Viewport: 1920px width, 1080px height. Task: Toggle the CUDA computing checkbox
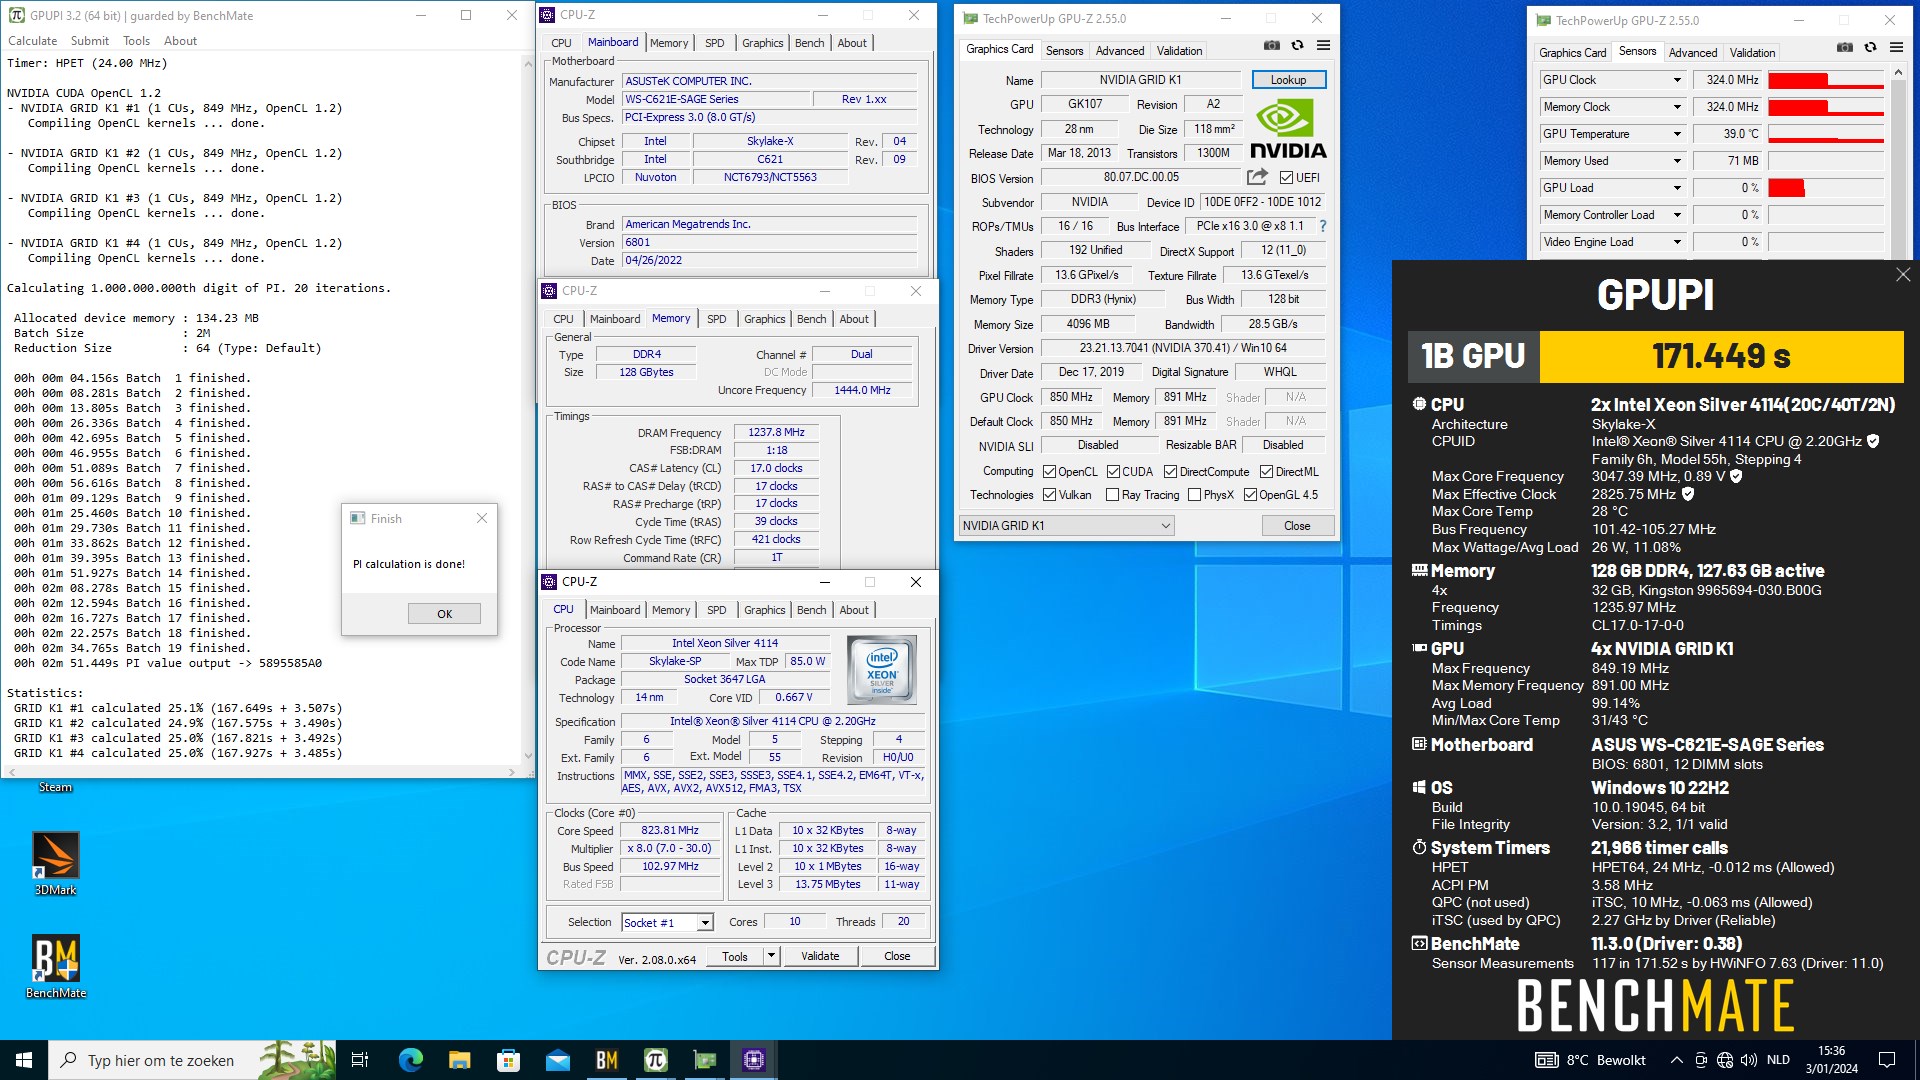(x=1113, y=472)
